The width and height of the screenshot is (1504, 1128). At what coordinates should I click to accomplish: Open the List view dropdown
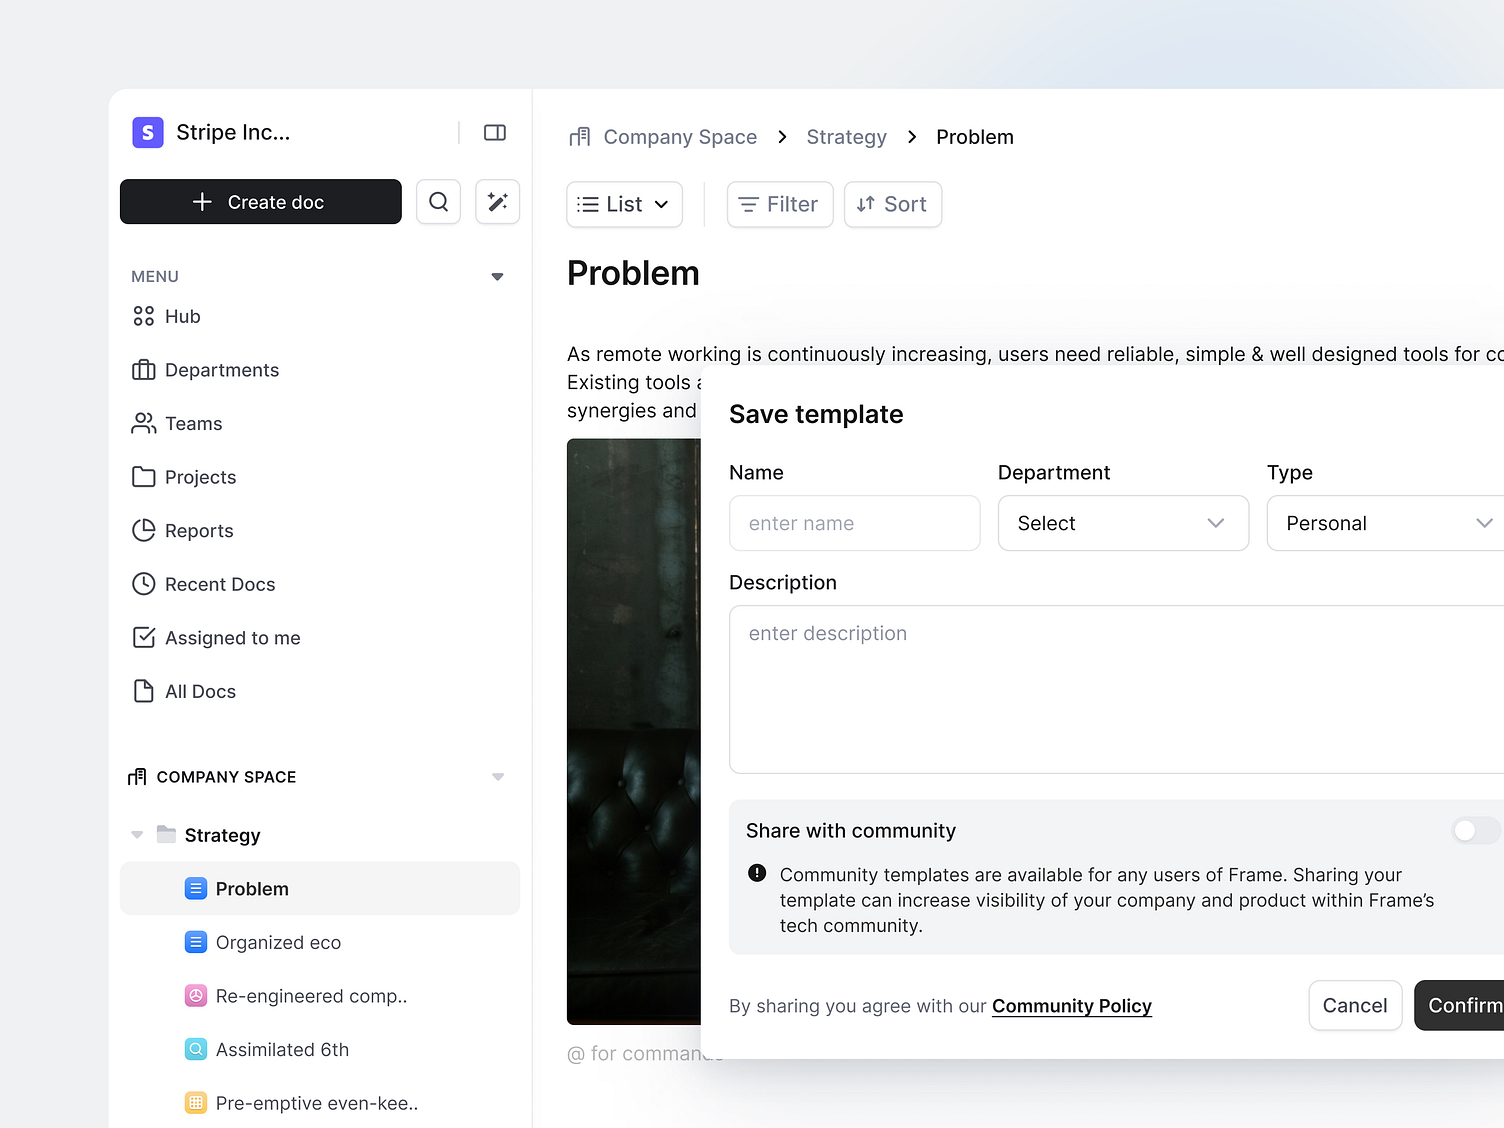click(x=624, y=204)
